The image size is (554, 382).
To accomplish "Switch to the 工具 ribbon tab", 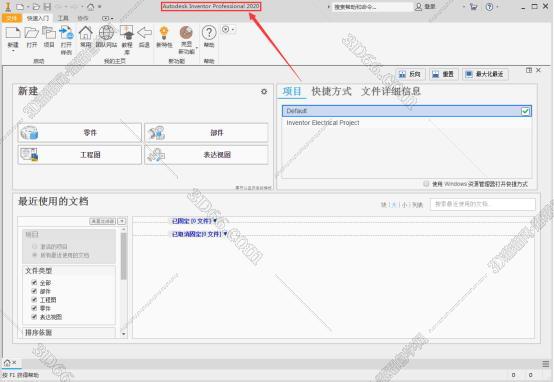I will (x=63, y=18).
